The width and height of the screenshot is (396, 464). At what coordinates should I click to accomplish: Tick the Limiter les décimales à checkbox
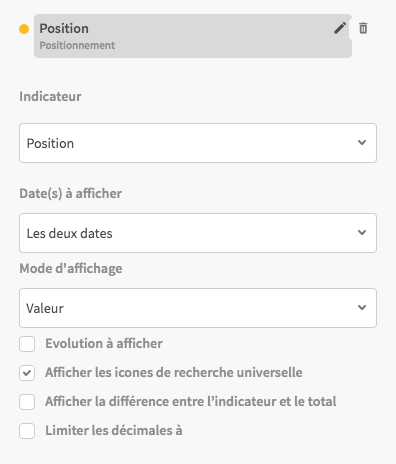(27, 431)
